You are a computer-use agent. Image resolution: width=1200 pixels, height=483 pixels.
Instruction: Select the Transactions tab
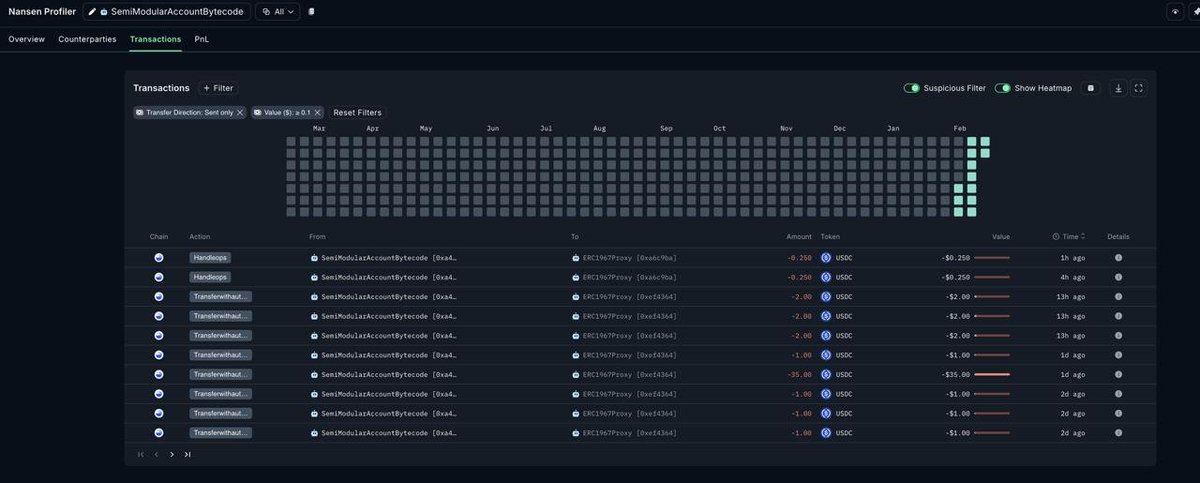[x=155, y=39]
